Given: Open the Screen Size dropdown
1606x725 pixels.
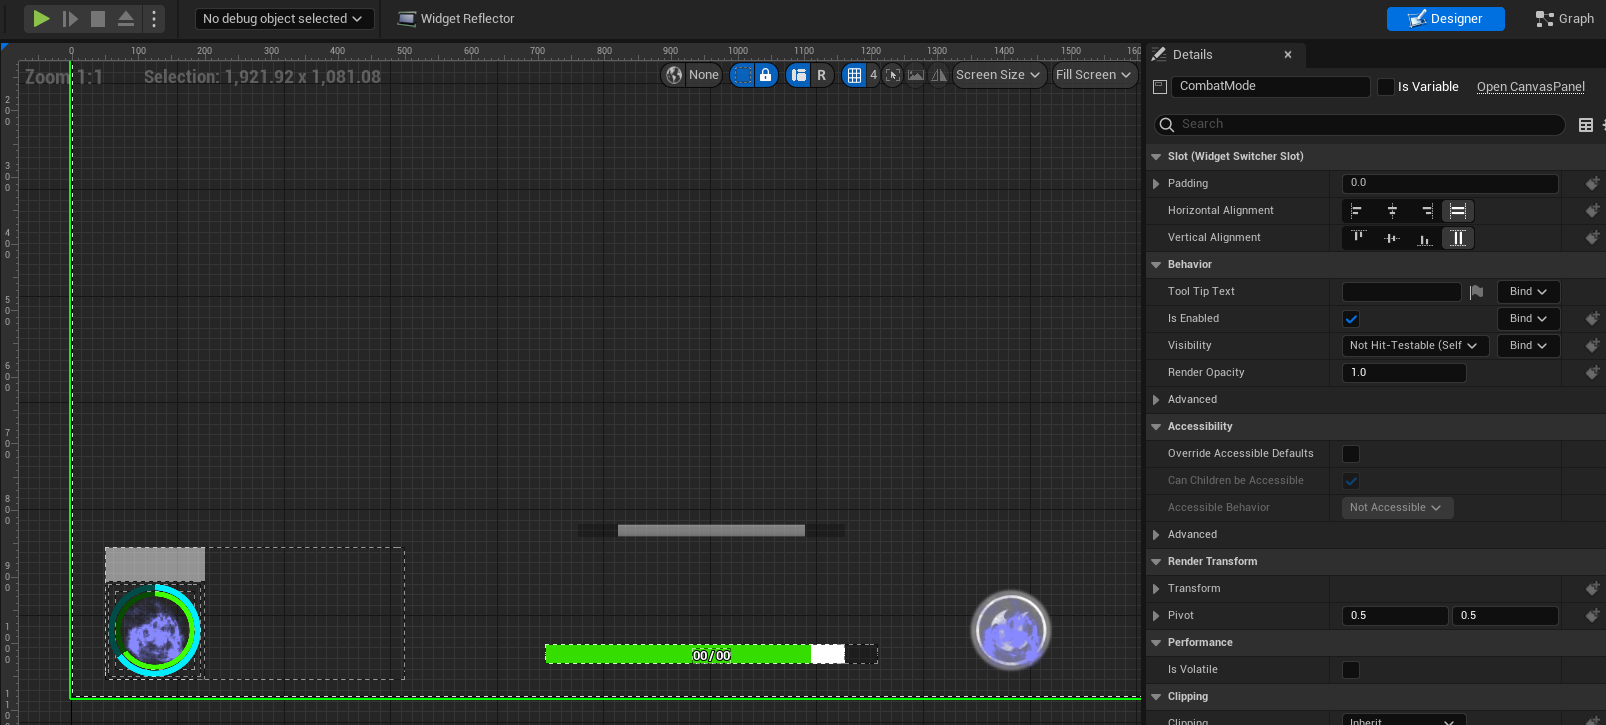Looking at the screenshot, I should click(999, 75).
